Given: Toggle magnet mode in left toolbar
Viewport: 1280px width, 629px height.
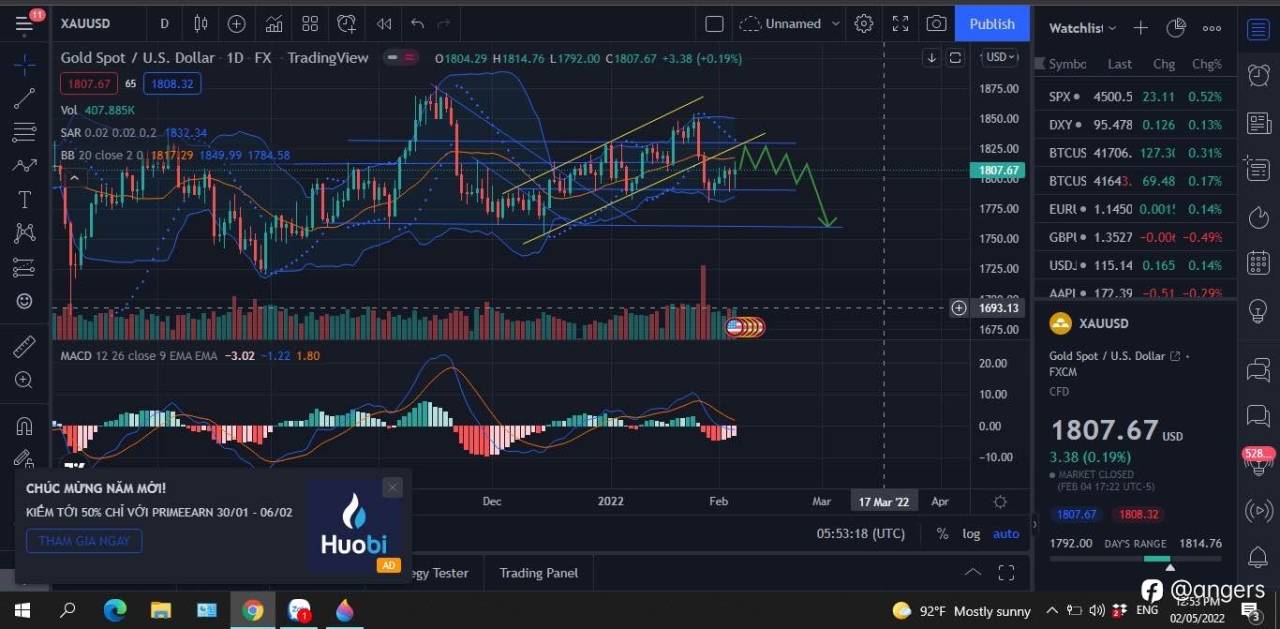Looking at the screenshot, I should click(24, 425).
